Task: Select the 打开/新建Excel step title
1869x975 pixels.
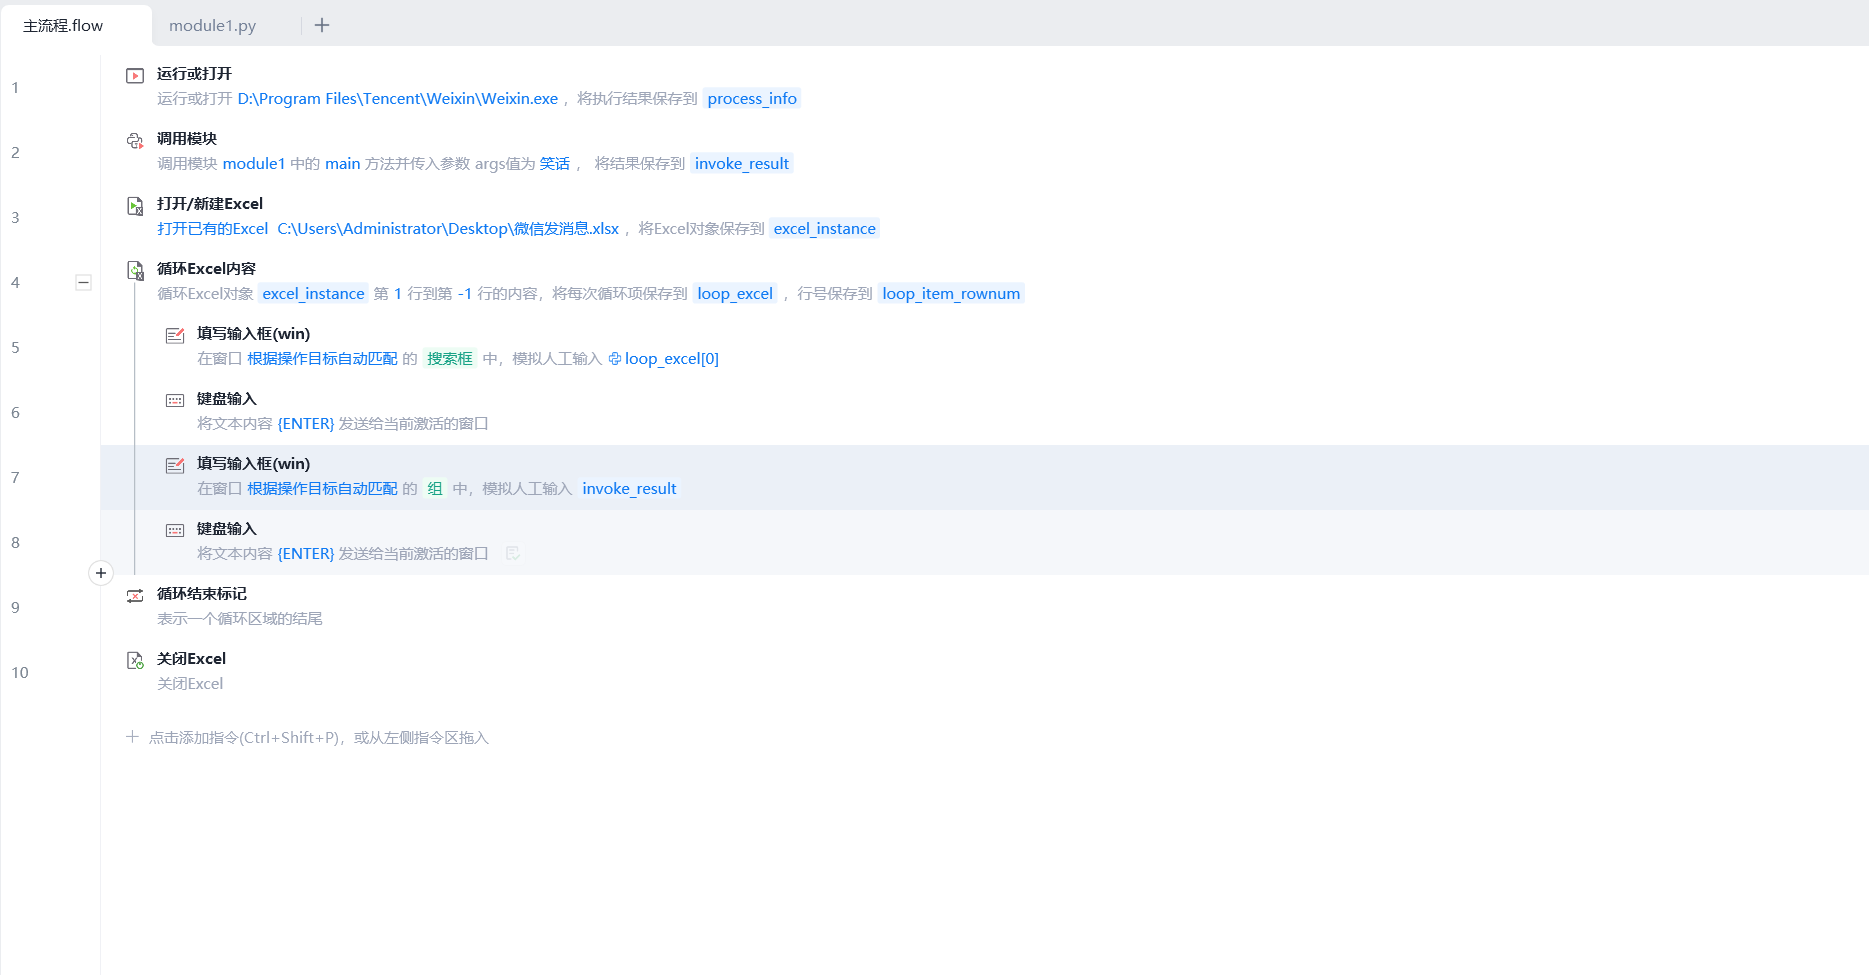Action: pos(210,204)
